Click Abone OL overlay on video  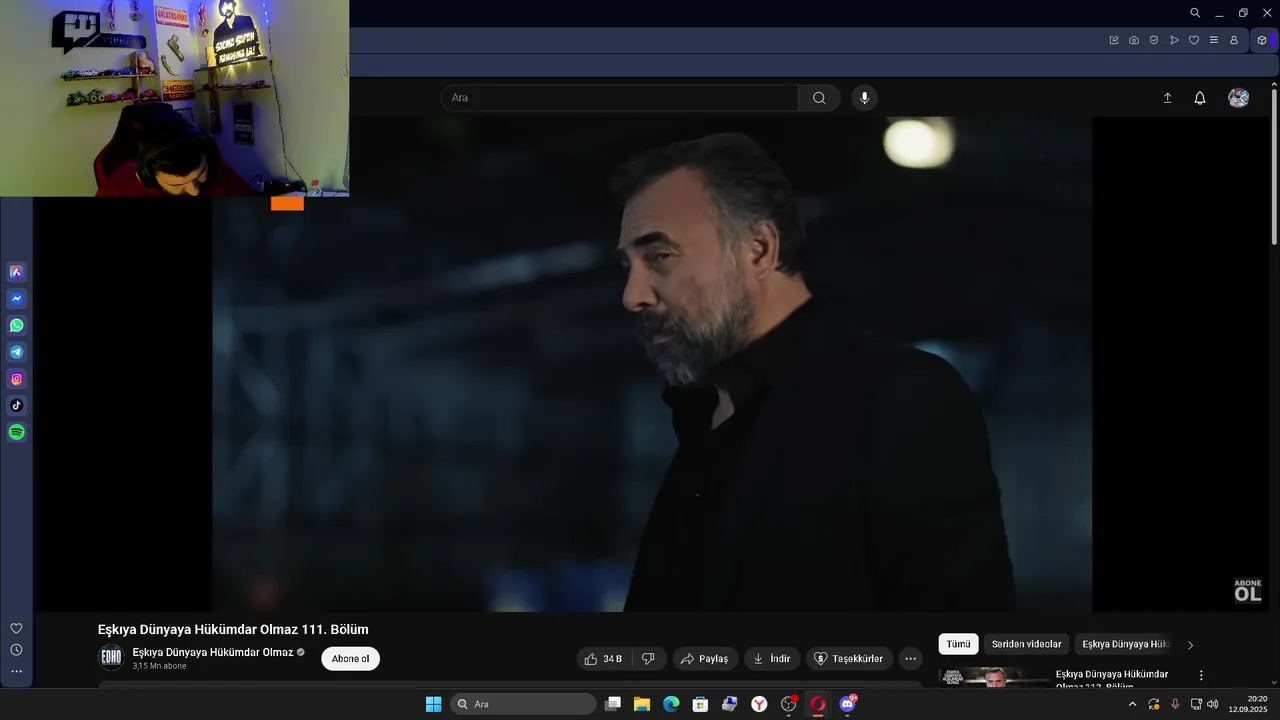point(1247,591)
